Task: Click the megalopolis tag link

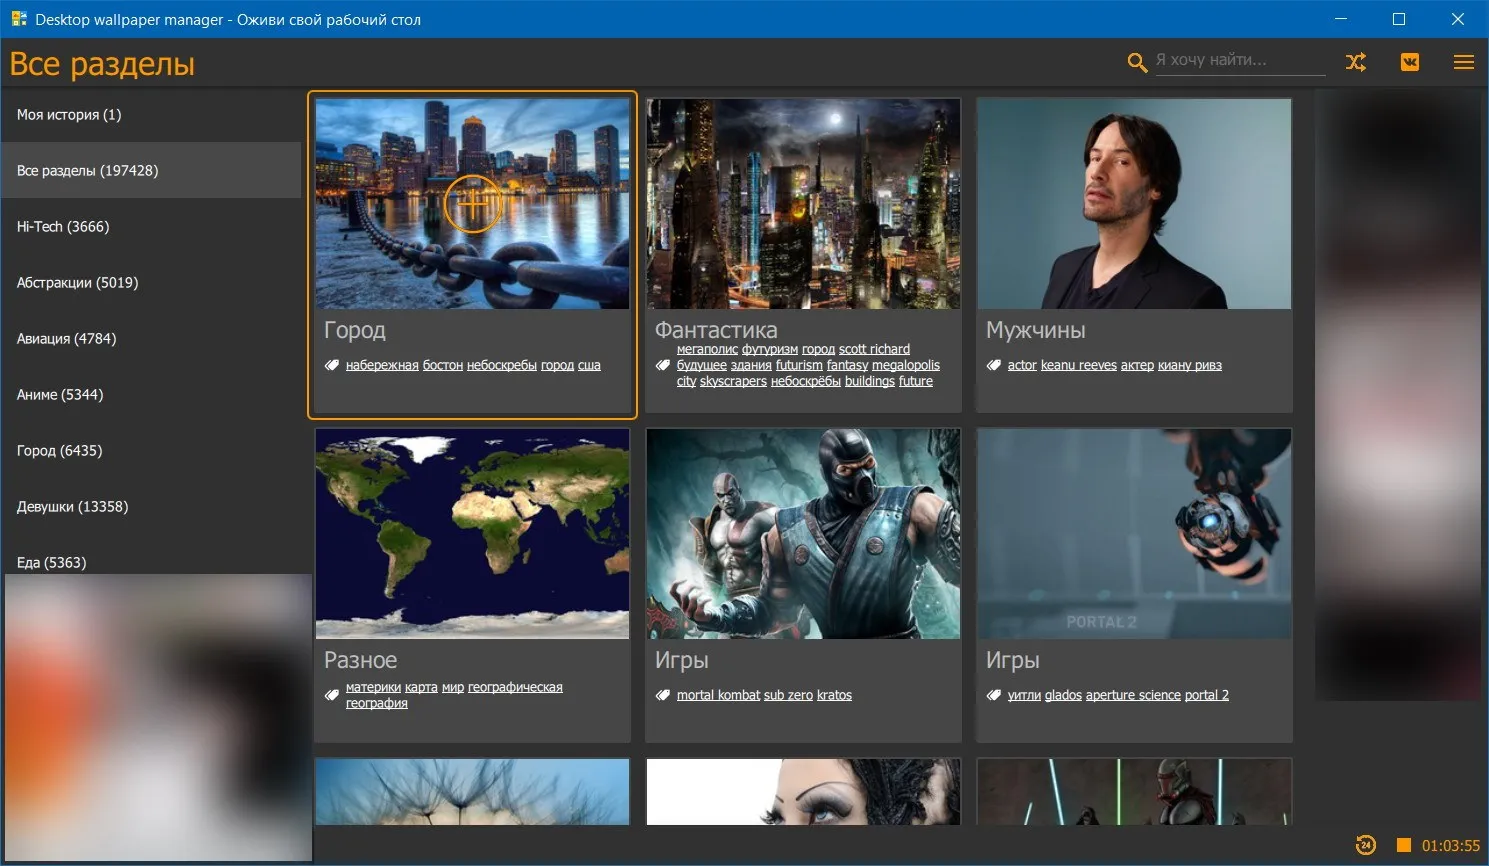Action: 906,365
